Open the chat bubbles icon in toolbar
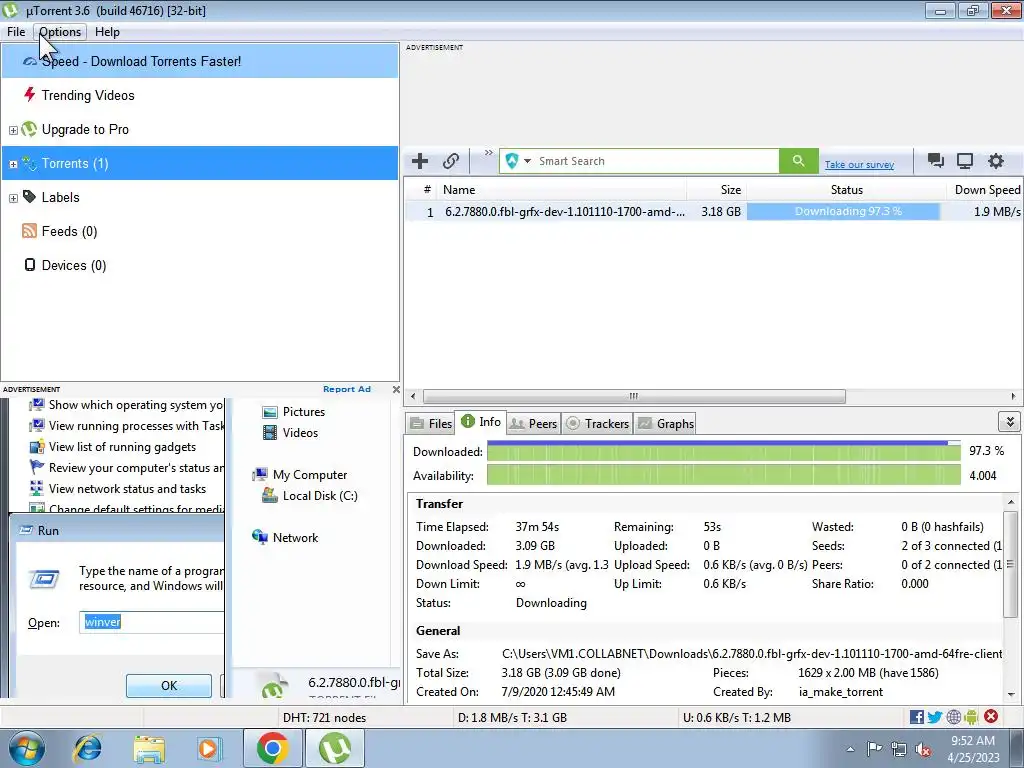Screen dimensions: 1024x768 (935, 161)
